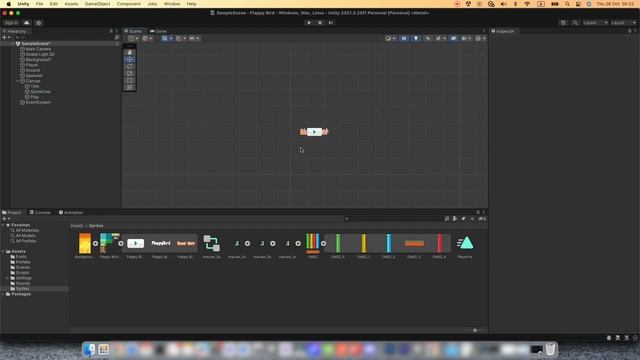Select the PlayerFly asset thumbnail
The height and width of the screenshot is (360, 640).
(465, 243)
